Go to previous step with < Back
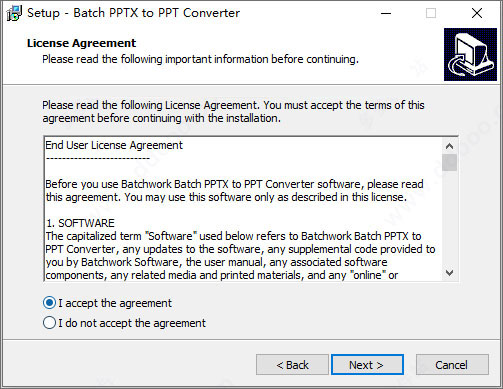 (x=292, y=365)
